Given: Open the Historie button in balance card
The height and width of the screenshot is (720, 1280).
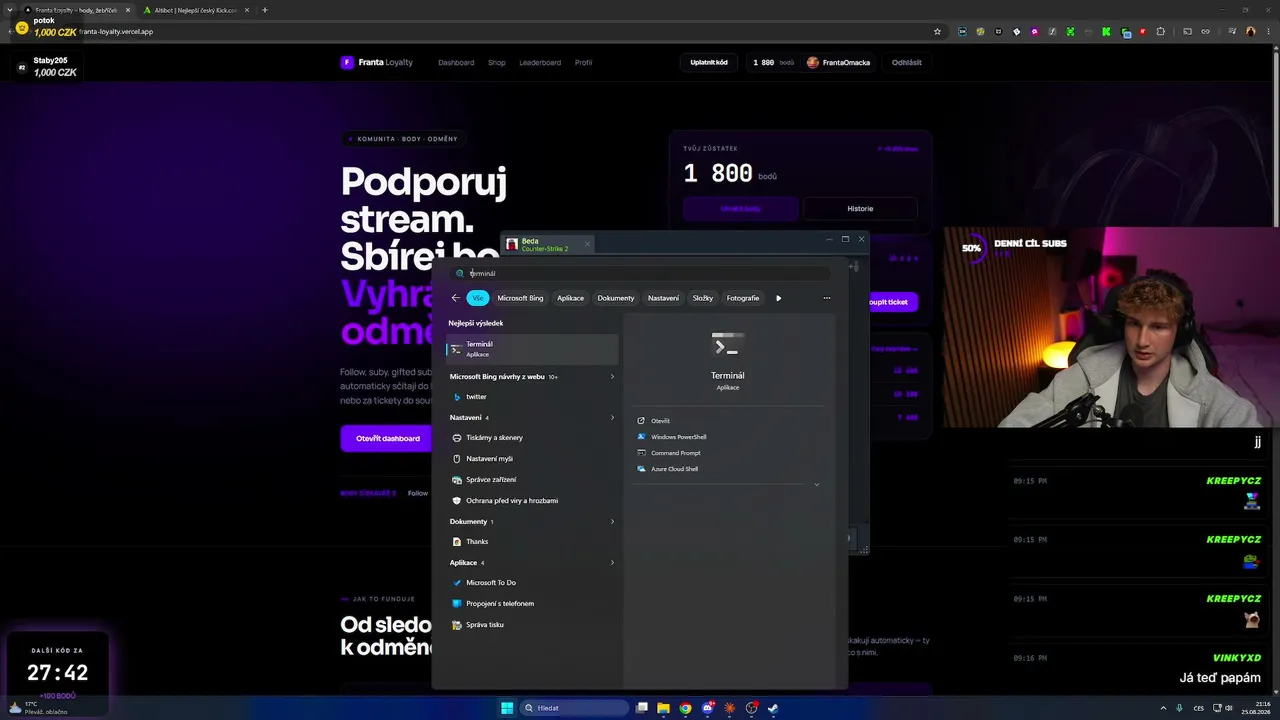Looking at the screenshot, I should coord(860,208).
